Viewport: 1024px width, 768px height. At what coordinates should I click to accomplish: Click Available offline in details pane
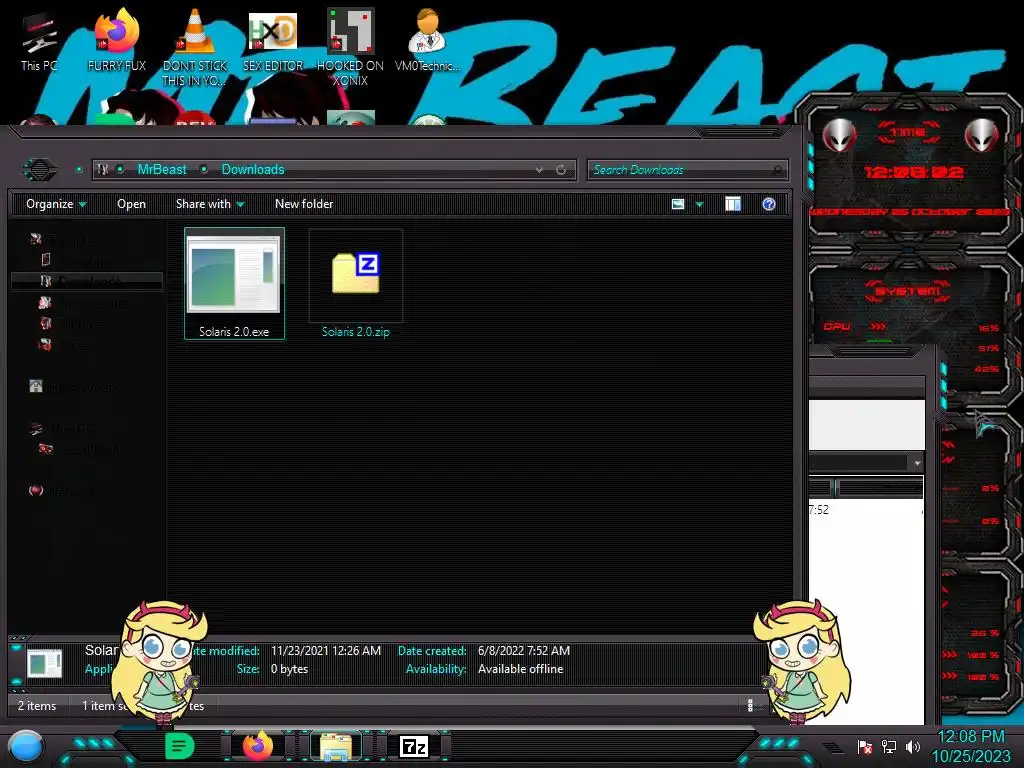point(520,669)
